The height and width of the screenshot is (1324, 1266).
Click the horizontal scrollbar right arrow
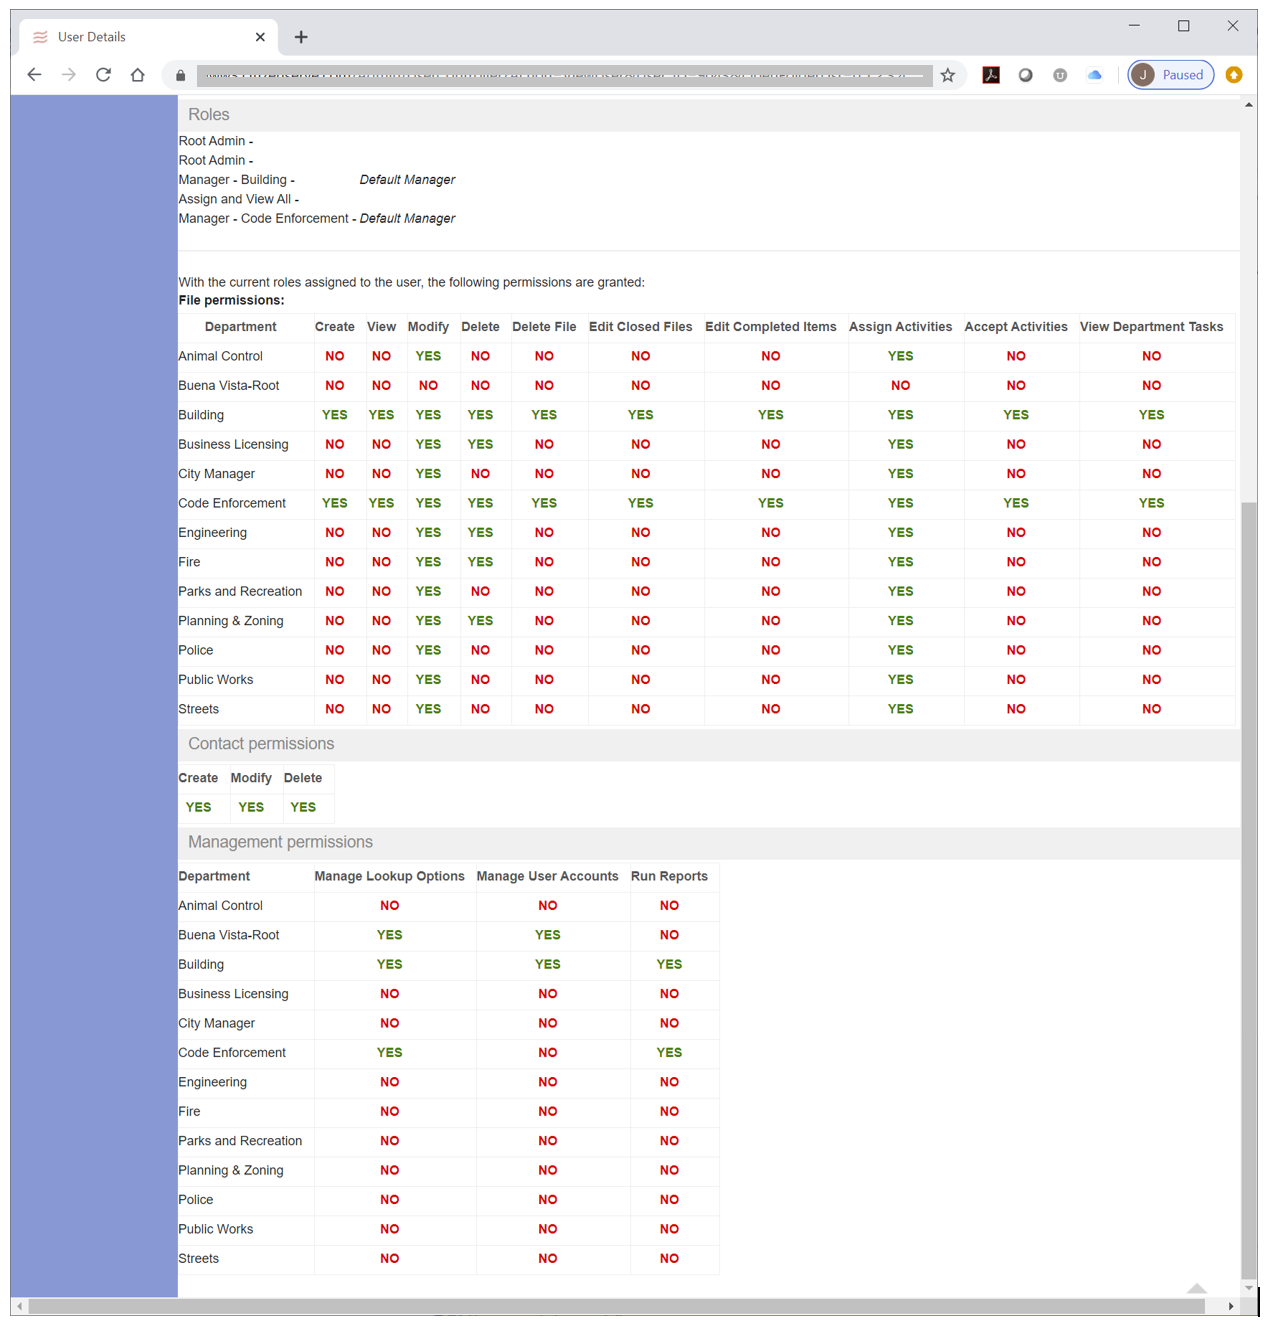[1231, 1306]
